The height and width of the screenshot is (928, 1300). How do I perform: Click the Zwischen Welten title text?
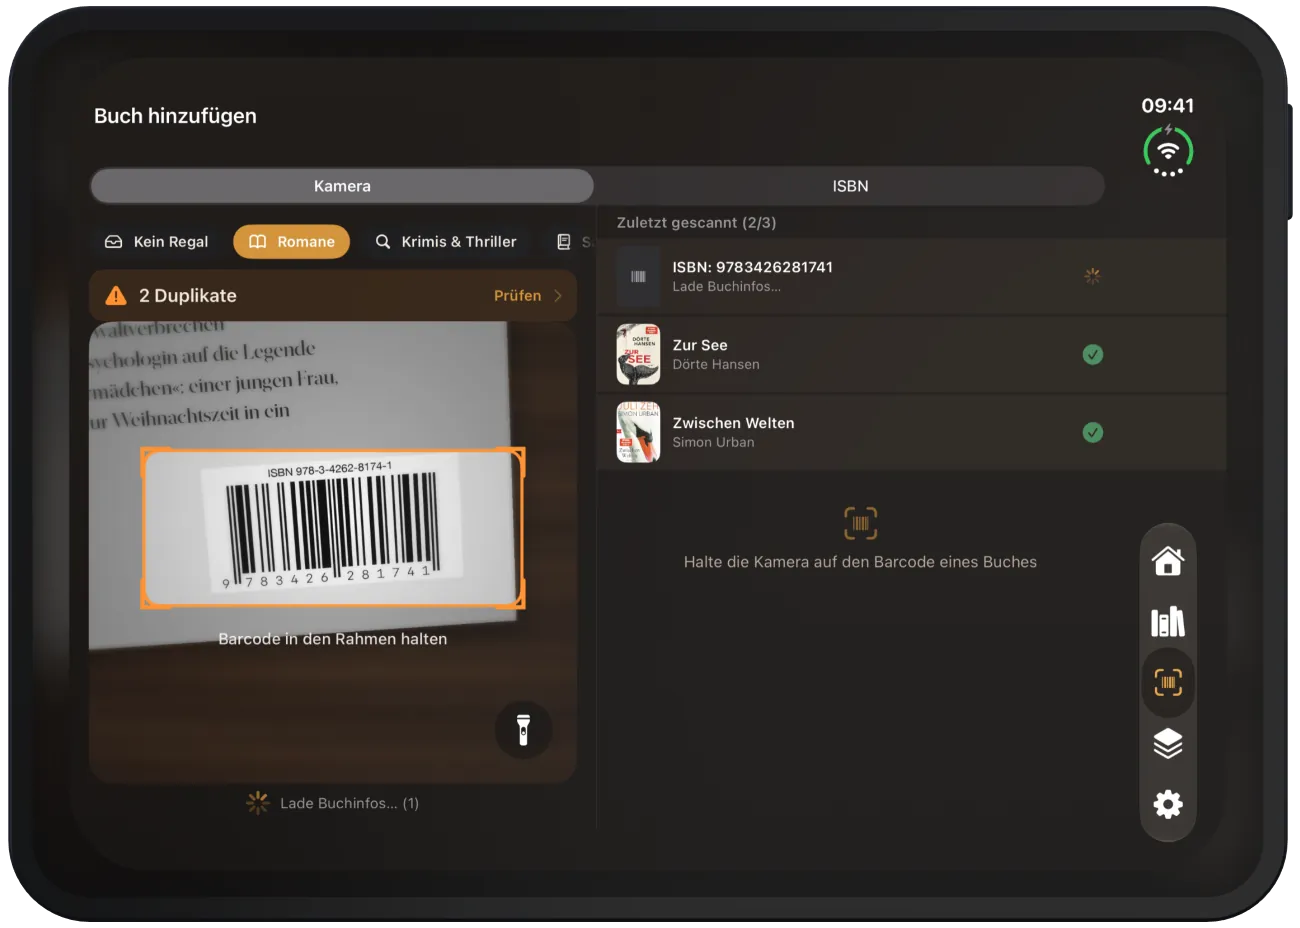(733, 423)
